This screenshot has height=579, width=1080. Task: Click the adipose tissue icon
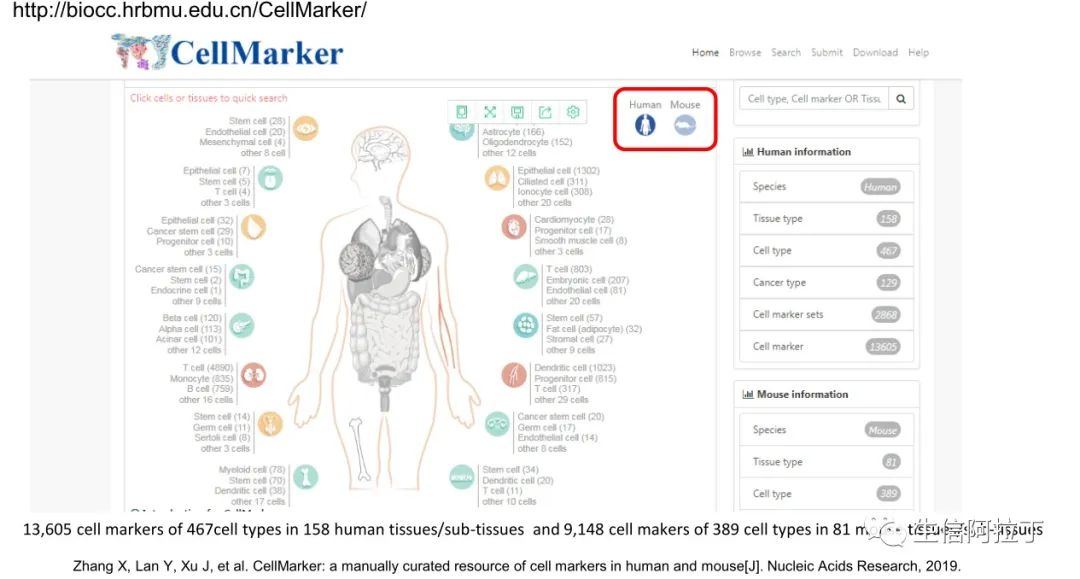coord(526,326)
